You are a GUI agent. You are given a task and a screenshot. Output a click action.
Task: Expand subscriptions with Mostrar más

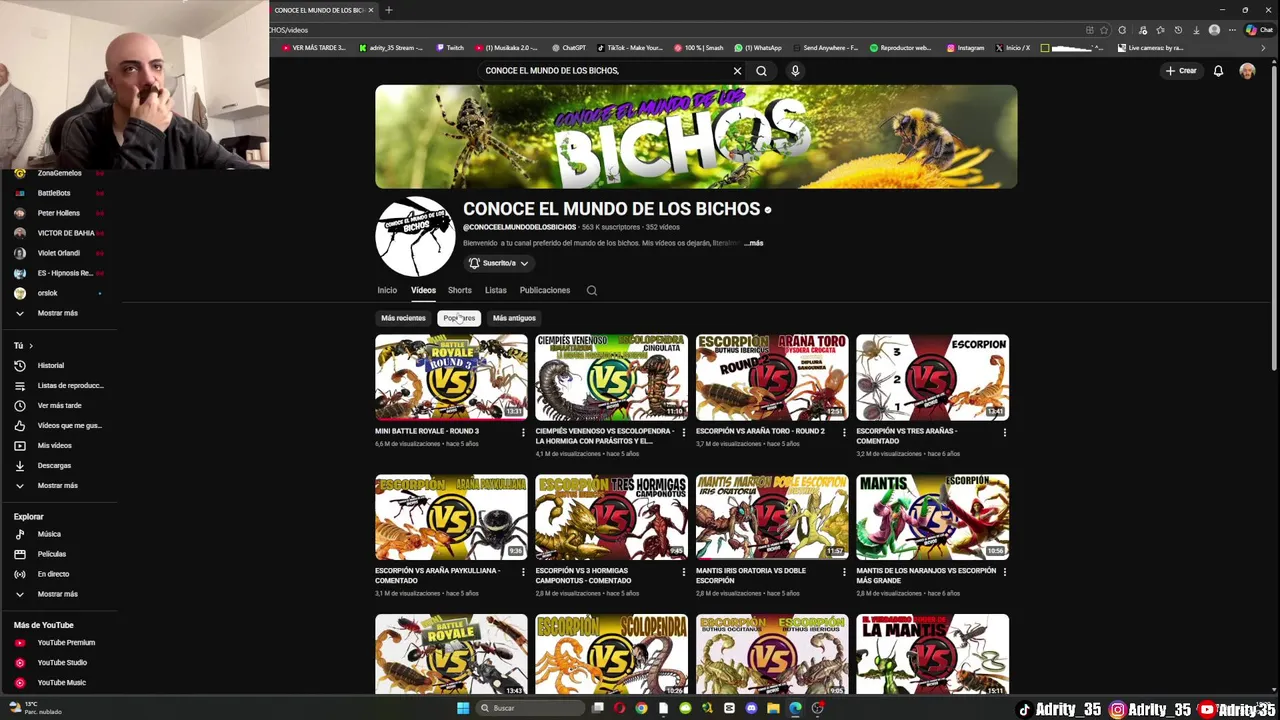(x=57, y=313)
